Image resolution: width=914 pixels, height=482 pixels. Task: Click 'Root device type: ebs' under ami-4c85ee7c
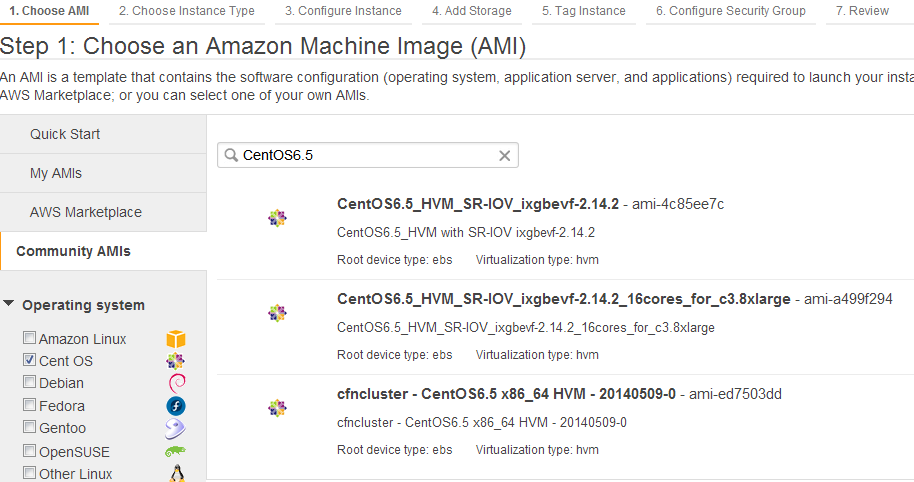[395, 260]
